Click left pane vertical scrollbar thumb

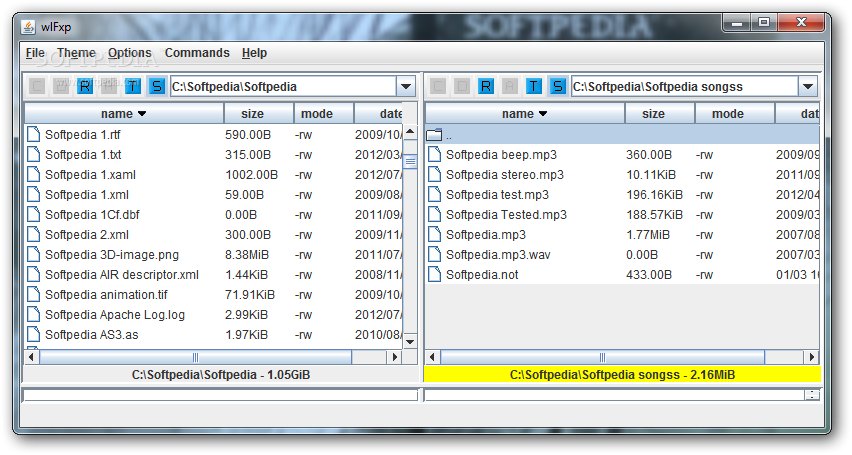tap(410, 161)
